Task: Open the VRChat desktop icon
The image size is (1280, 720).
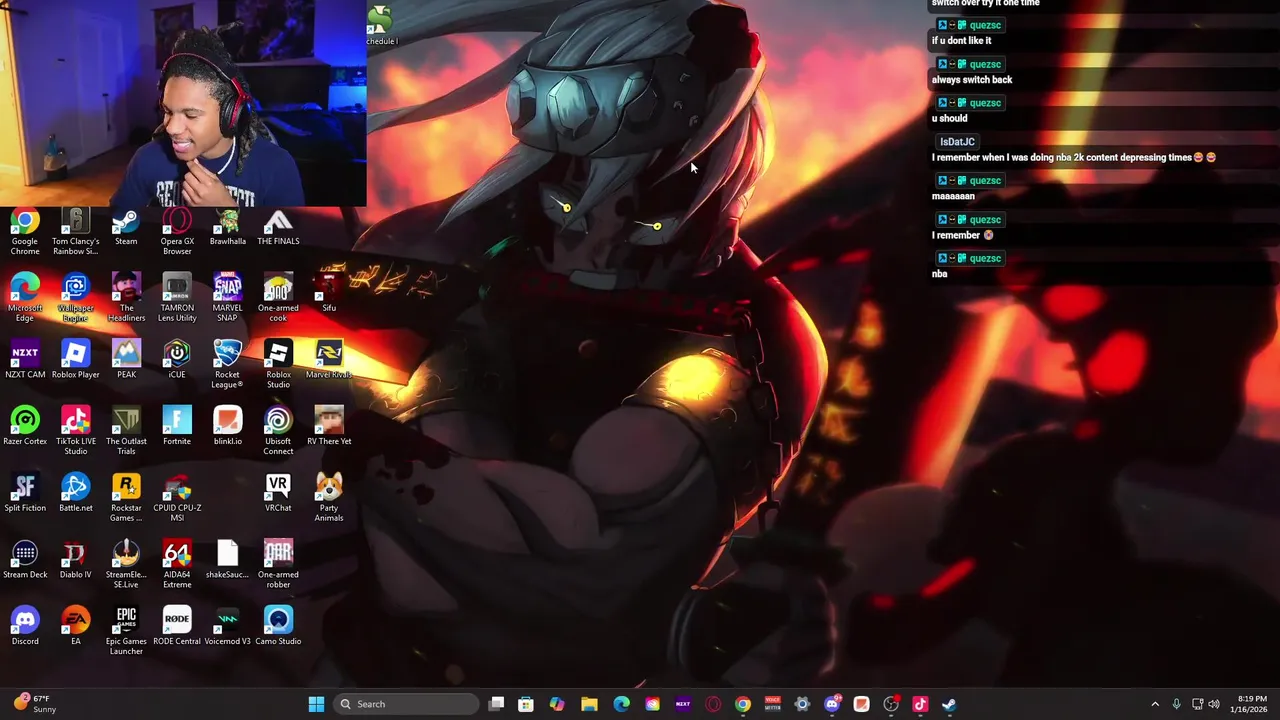Action: [278, 493]
